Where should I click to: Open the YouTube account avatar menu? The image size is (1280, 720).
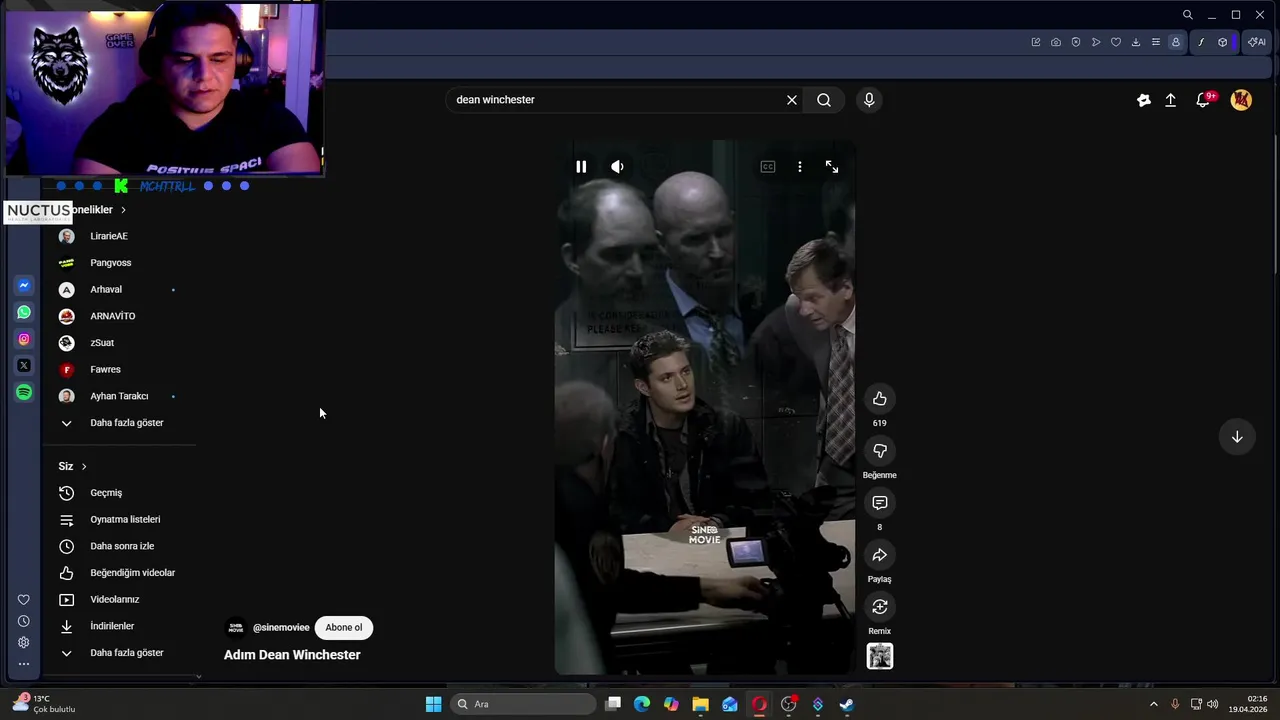tap(1241, 100)
